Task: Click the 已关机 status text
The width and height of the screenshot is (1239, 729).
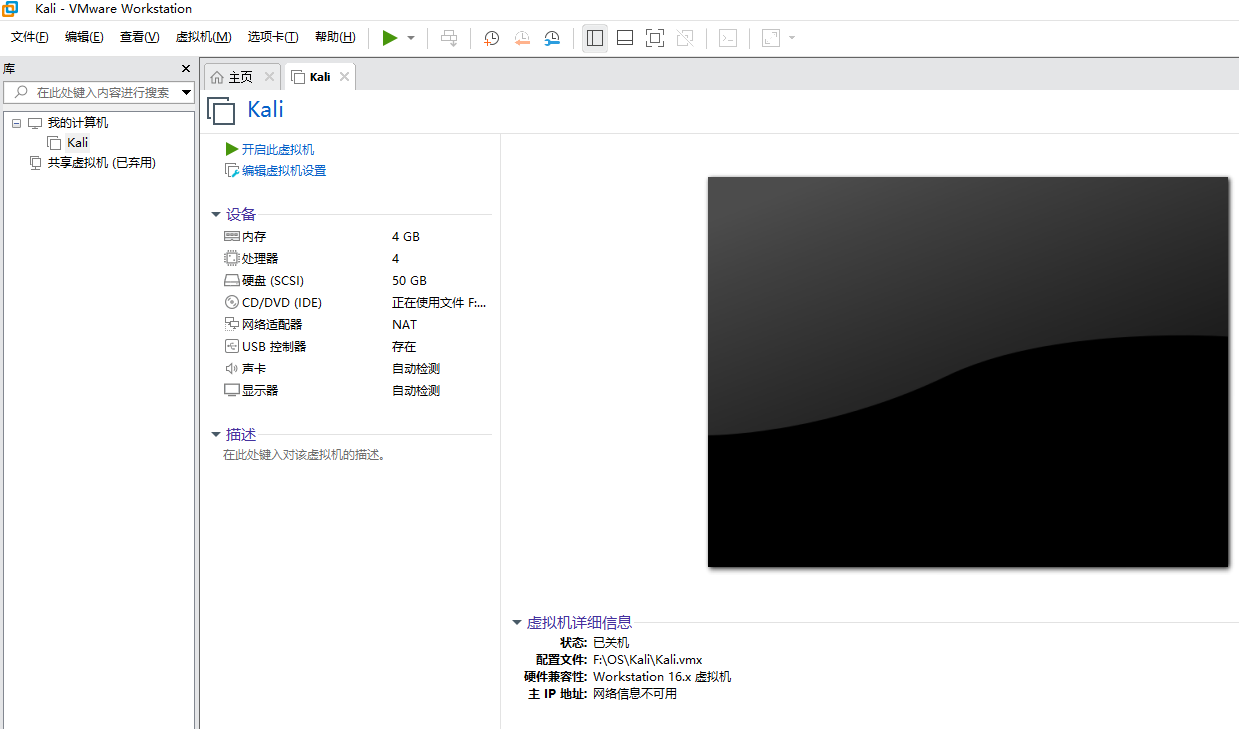Action: pyautogui.click(x=611, y=643)
